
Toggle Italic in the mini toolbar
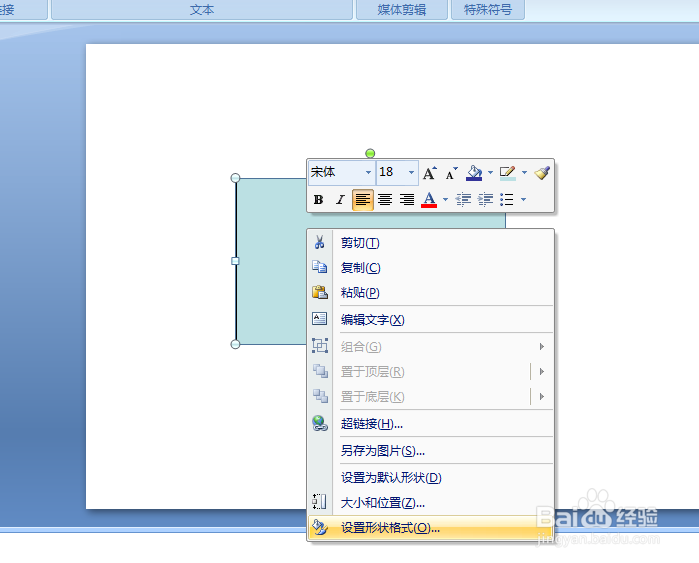pos(340,200)
